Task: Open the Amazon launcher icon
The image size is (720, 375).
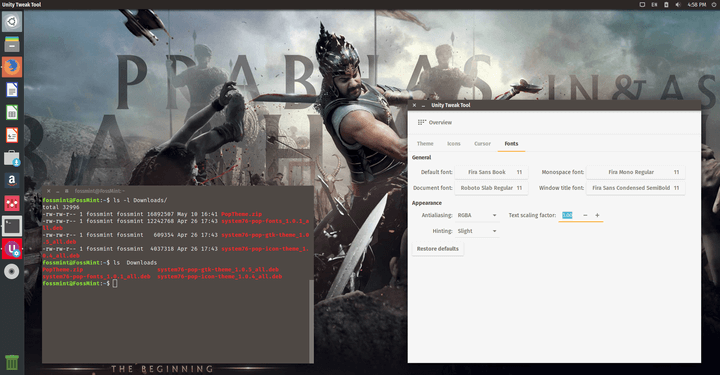Action: 12,180
